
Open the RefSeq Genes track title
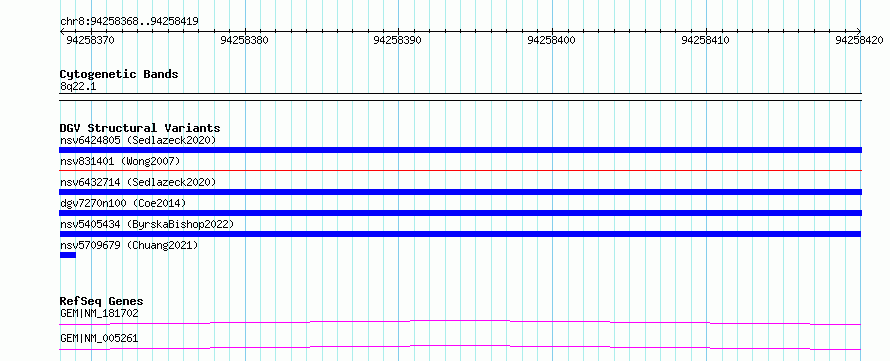(x=102, y=301)
